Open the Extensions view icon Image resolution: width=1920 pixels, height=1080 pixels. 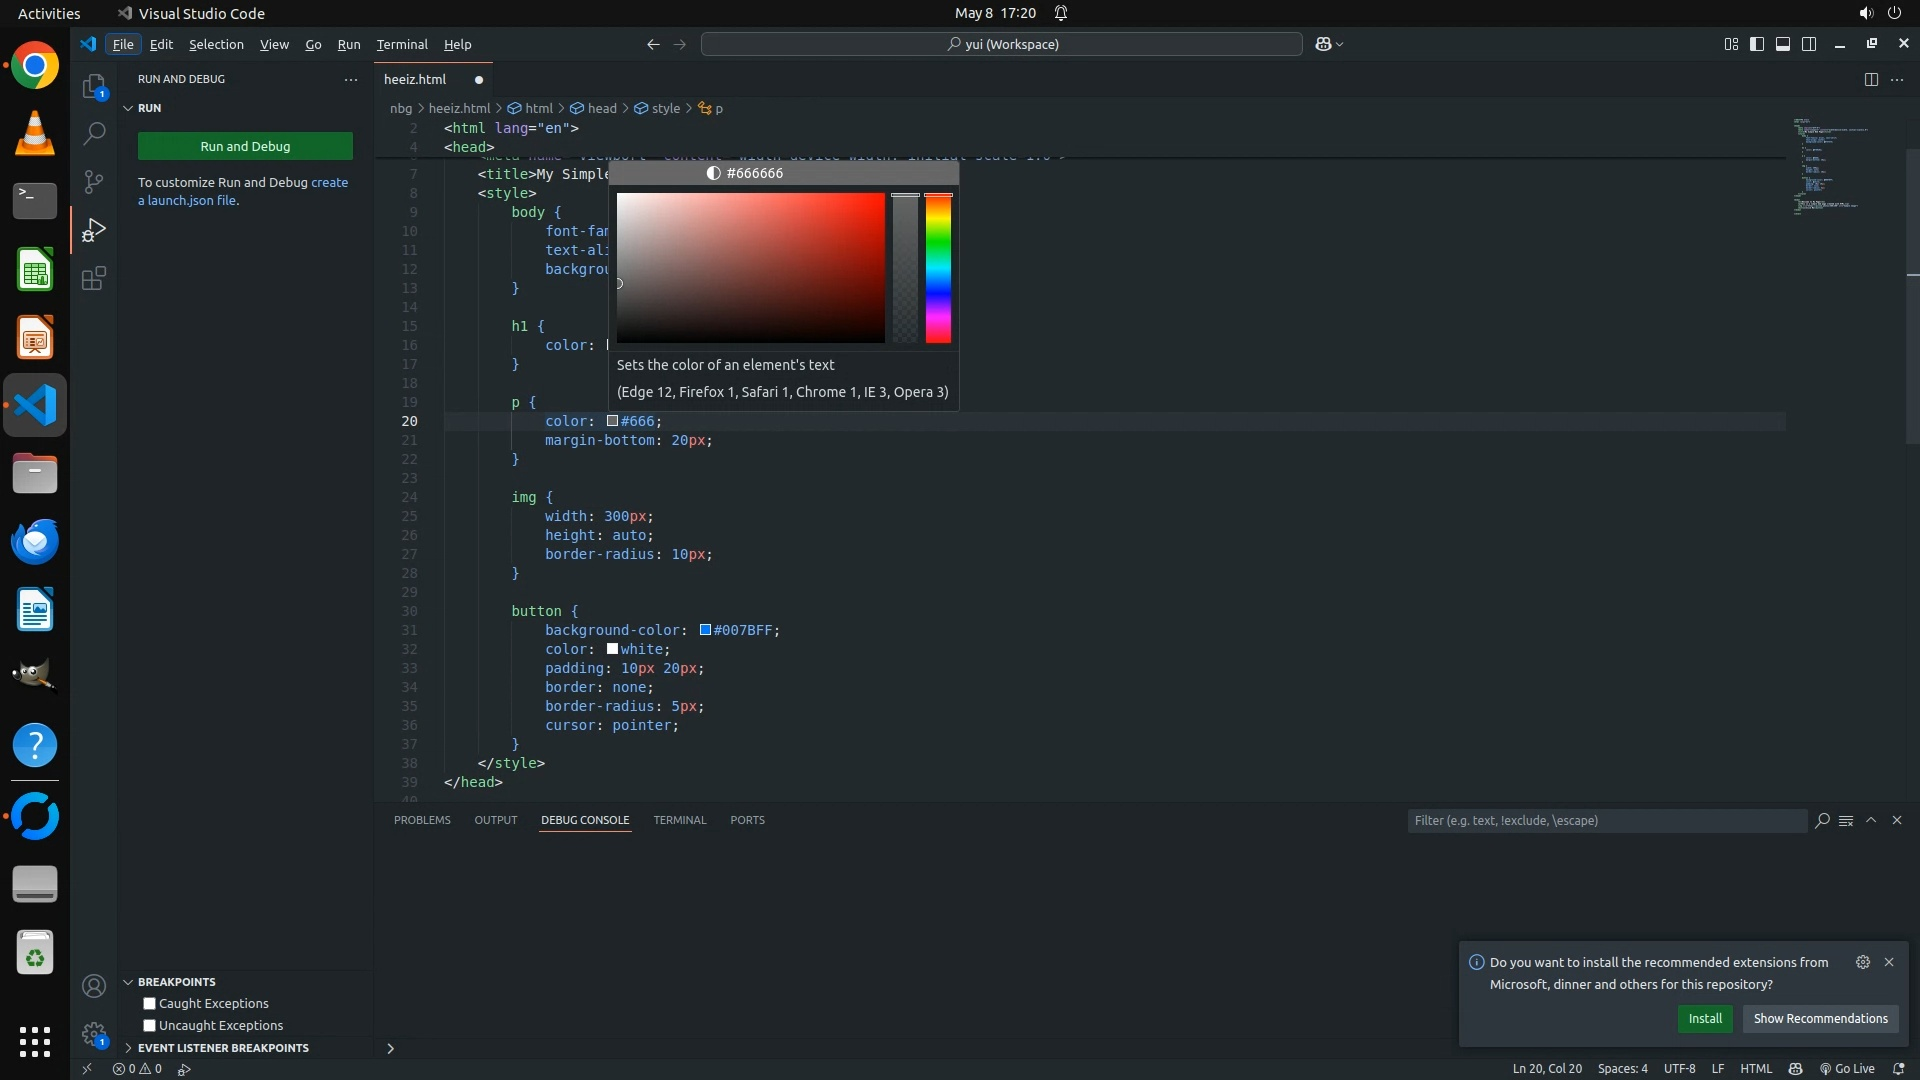pos(94,278)
